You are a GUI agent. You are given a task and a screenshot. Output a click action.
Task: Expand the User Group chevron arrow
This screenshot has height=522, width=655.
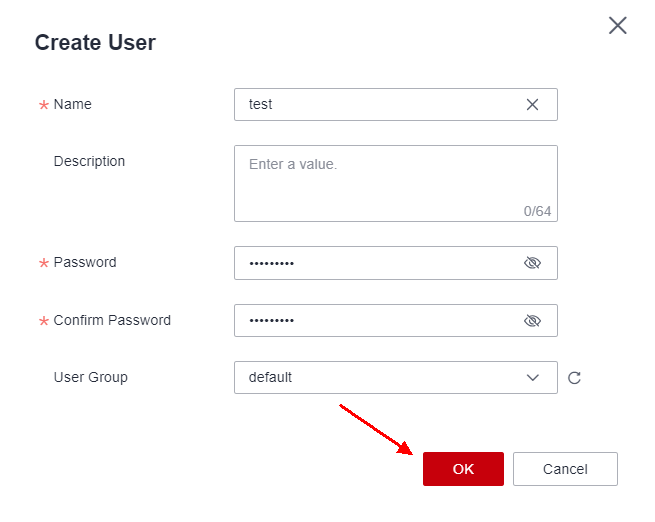click(x=532, y=378)
